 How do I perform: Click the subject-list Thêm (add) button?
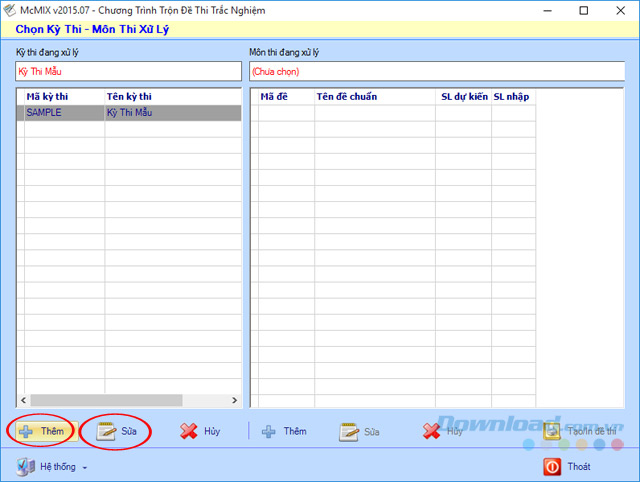[284, 431]
